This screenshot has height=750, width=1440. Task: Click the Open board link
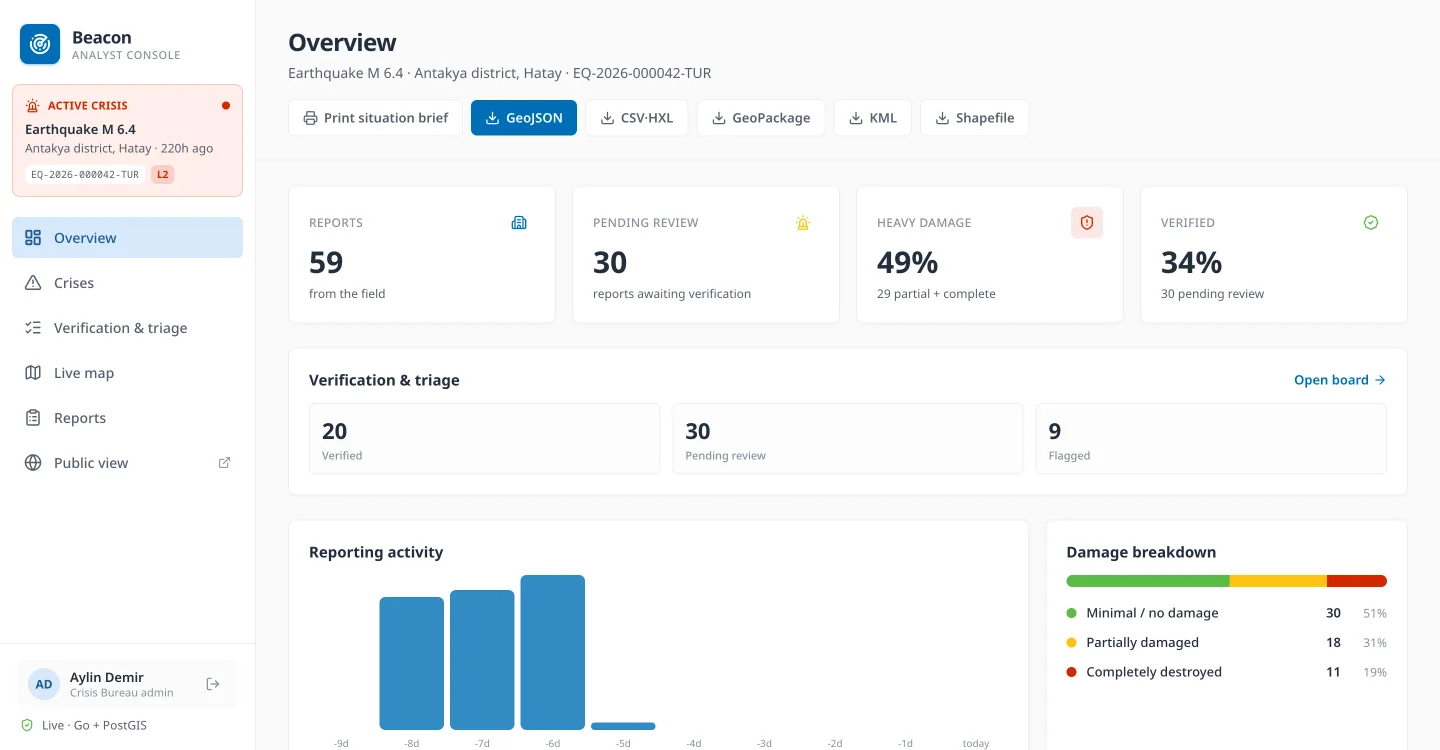pos(1340,380)
